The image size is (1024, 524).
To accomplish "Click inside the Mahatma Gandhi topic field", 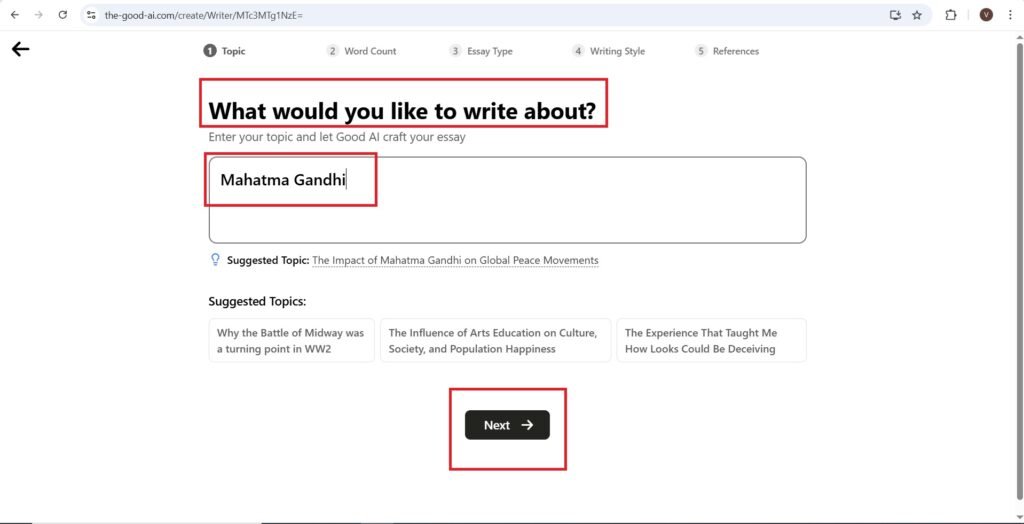I will click(506, 200).
